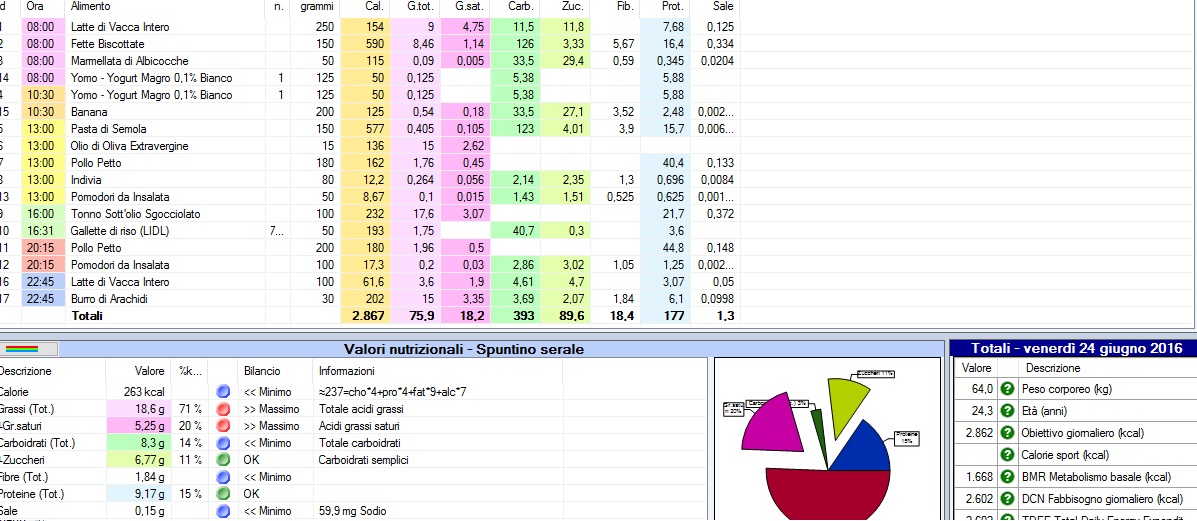Click help icon beside Peso corporeo

[1007, 389]
